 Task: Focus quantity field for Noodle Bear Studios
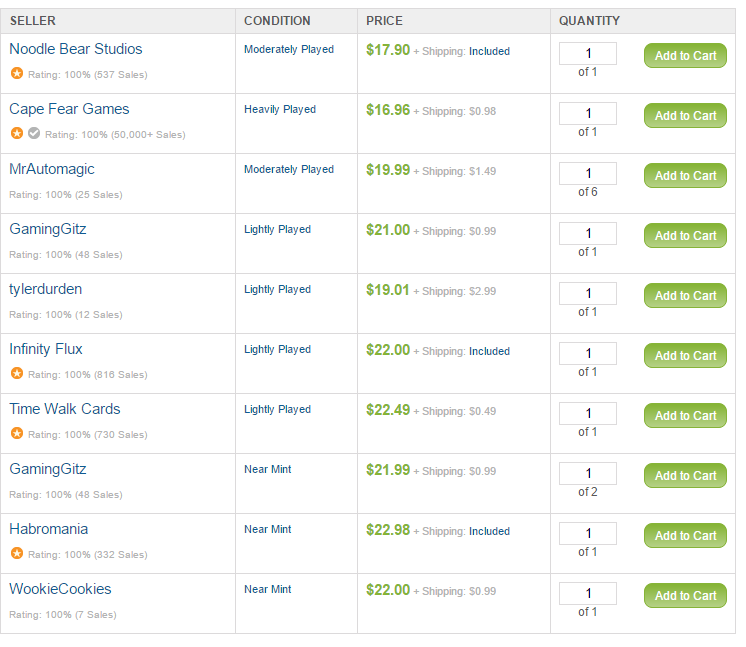pyautogui.click(x=588, y=53)
